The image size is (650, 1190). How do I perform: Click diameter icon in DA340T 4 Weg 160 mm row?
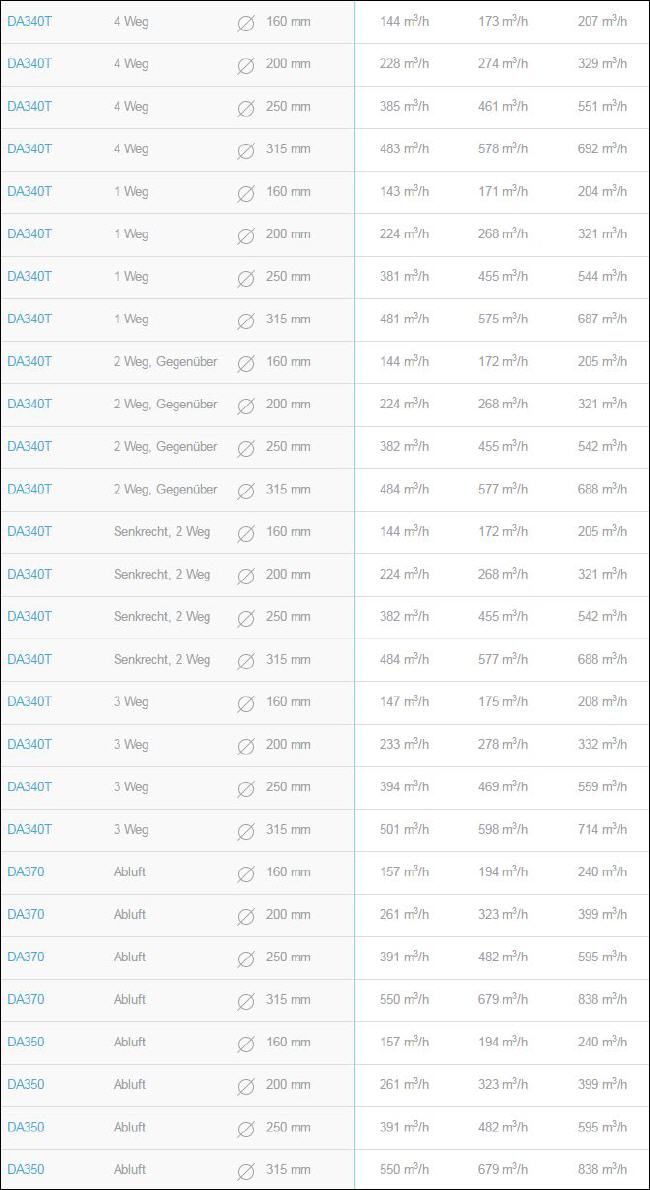point(245,23)
